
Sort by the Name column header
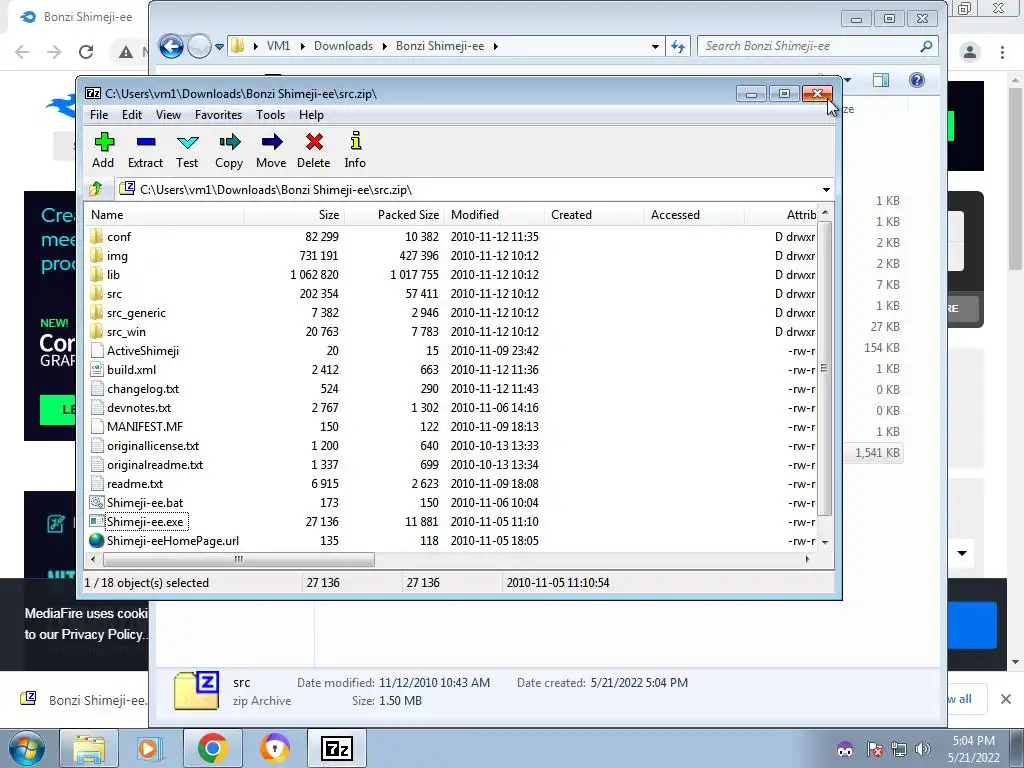(165, 215)
